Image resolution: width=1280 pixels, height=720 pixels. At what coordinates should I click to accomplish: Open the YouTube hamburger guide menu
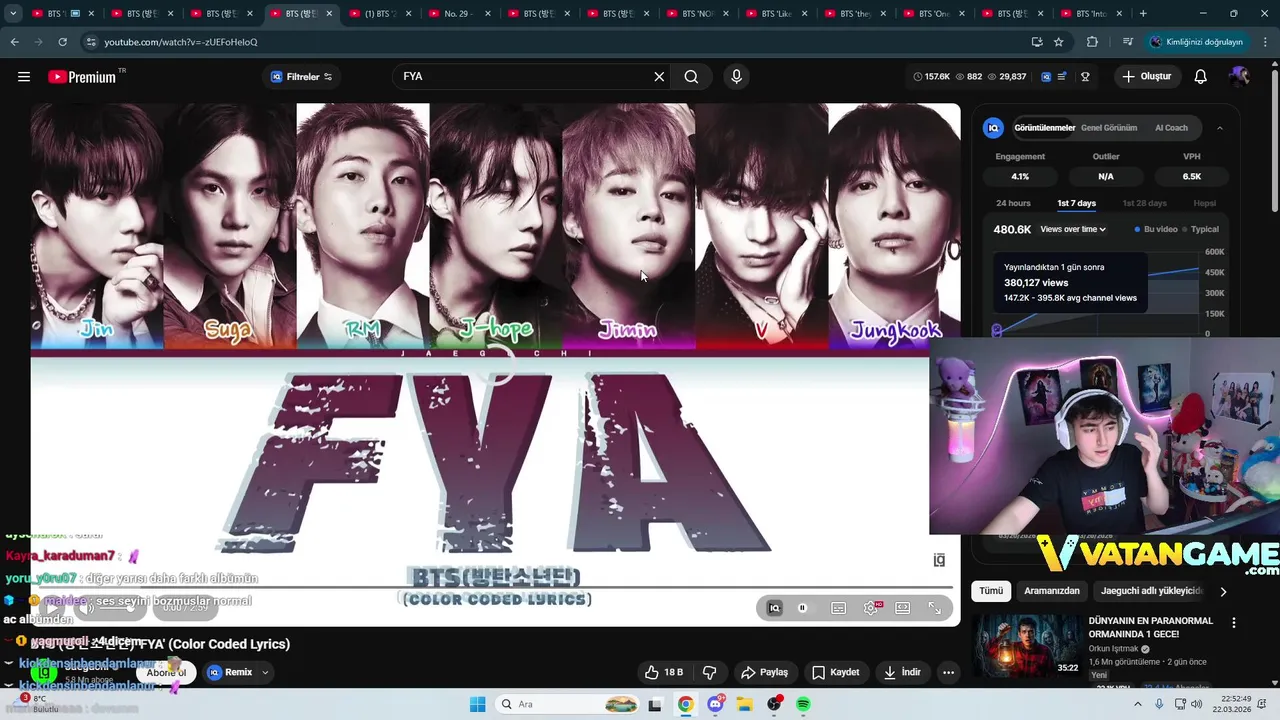click(x=24, y=77)
